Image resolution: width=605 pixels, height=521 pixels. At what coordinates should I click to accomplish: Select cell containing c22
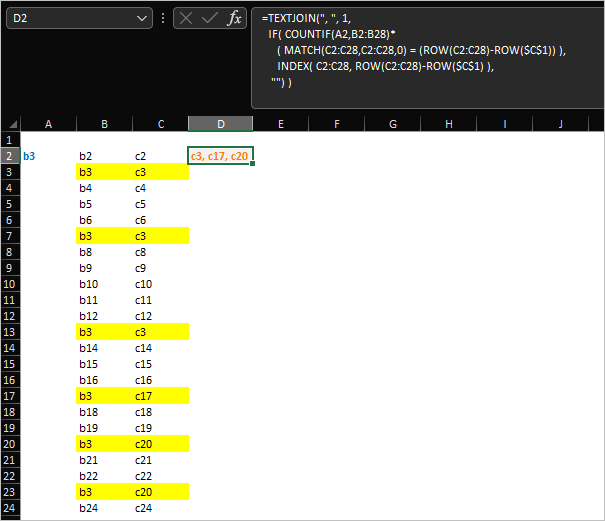pyautogui.click(x=161, y=476)
